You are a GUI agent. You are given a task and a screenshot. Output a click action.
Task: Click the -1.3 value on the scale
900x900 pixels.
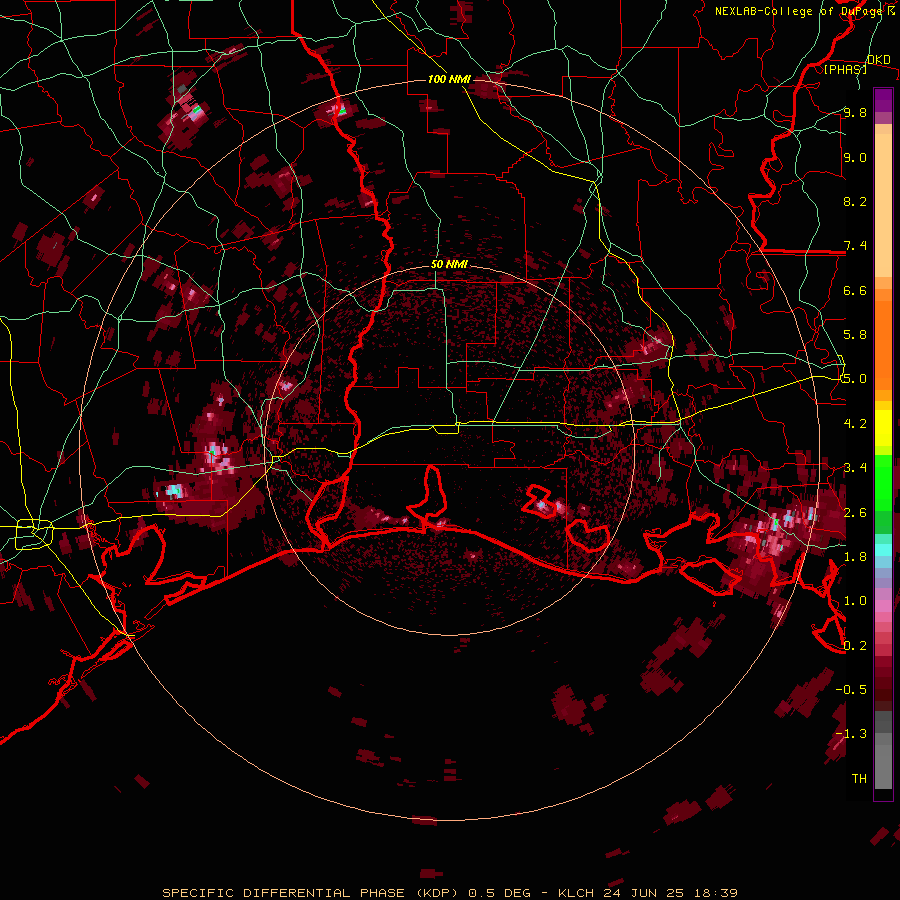coord(851,734)
